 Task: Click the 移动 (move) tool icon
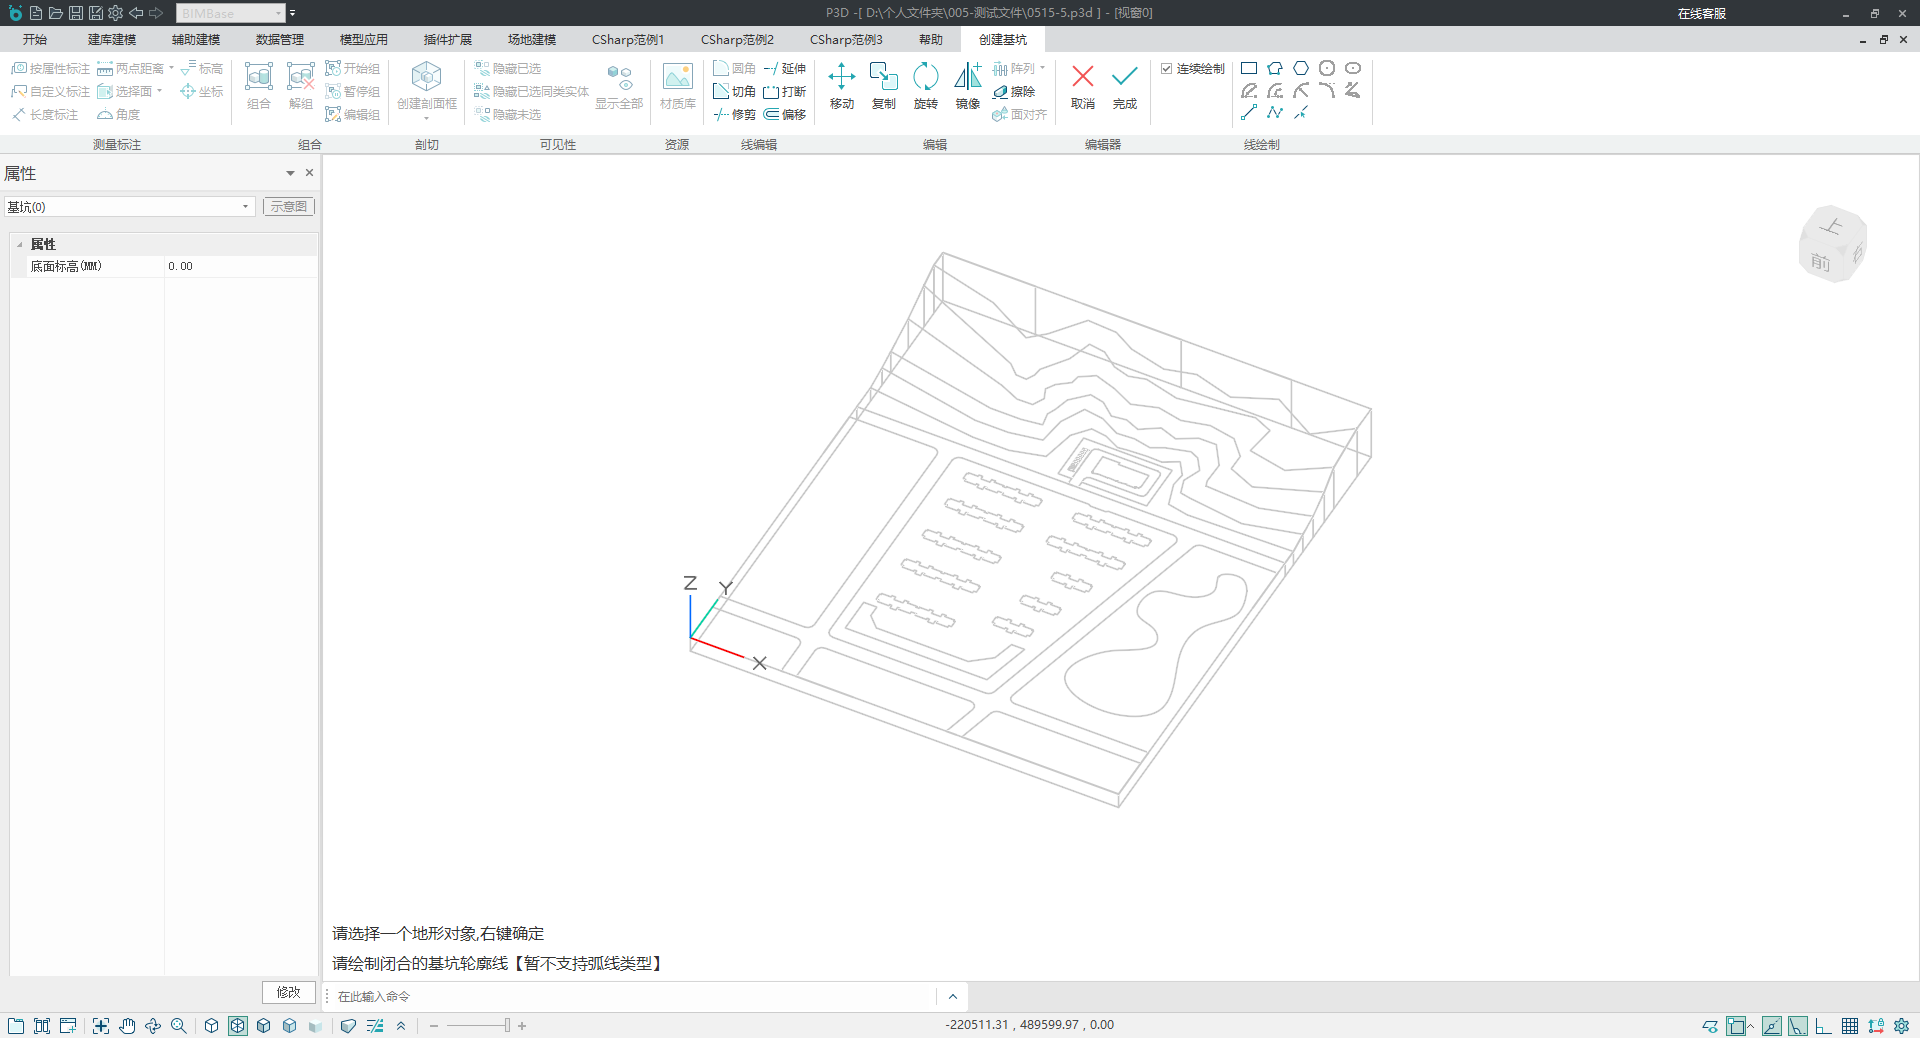pyautogui.click(x=841, y=77)
